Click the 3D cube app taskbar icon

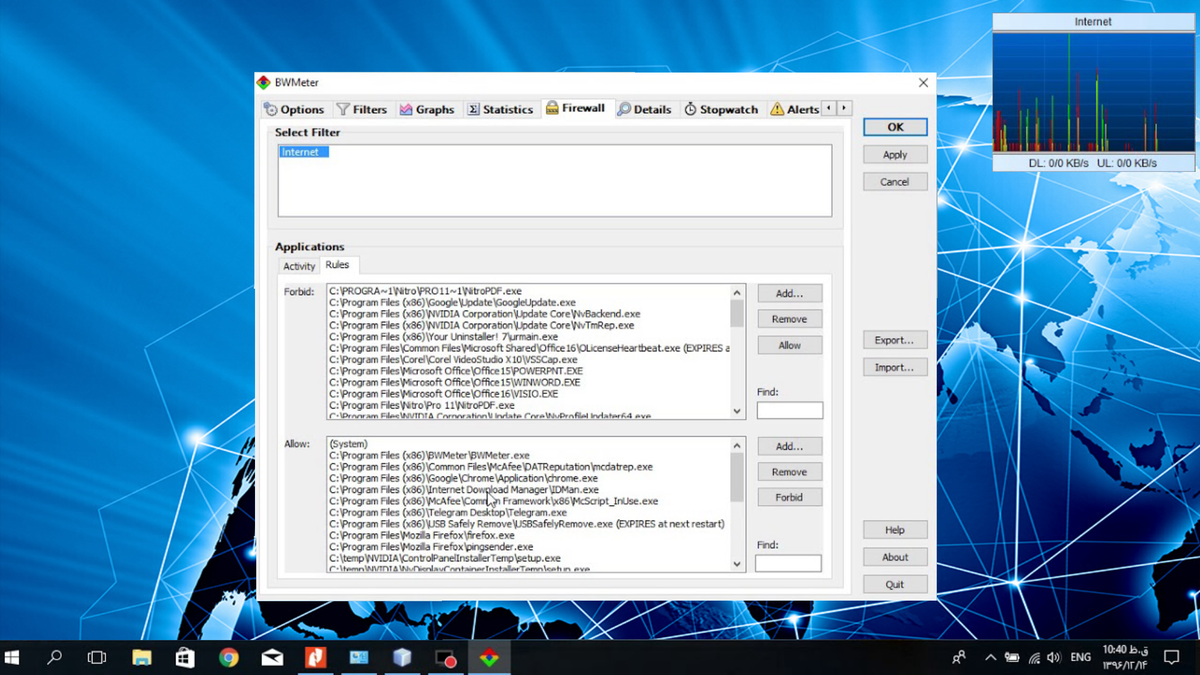tap(402, 657)
